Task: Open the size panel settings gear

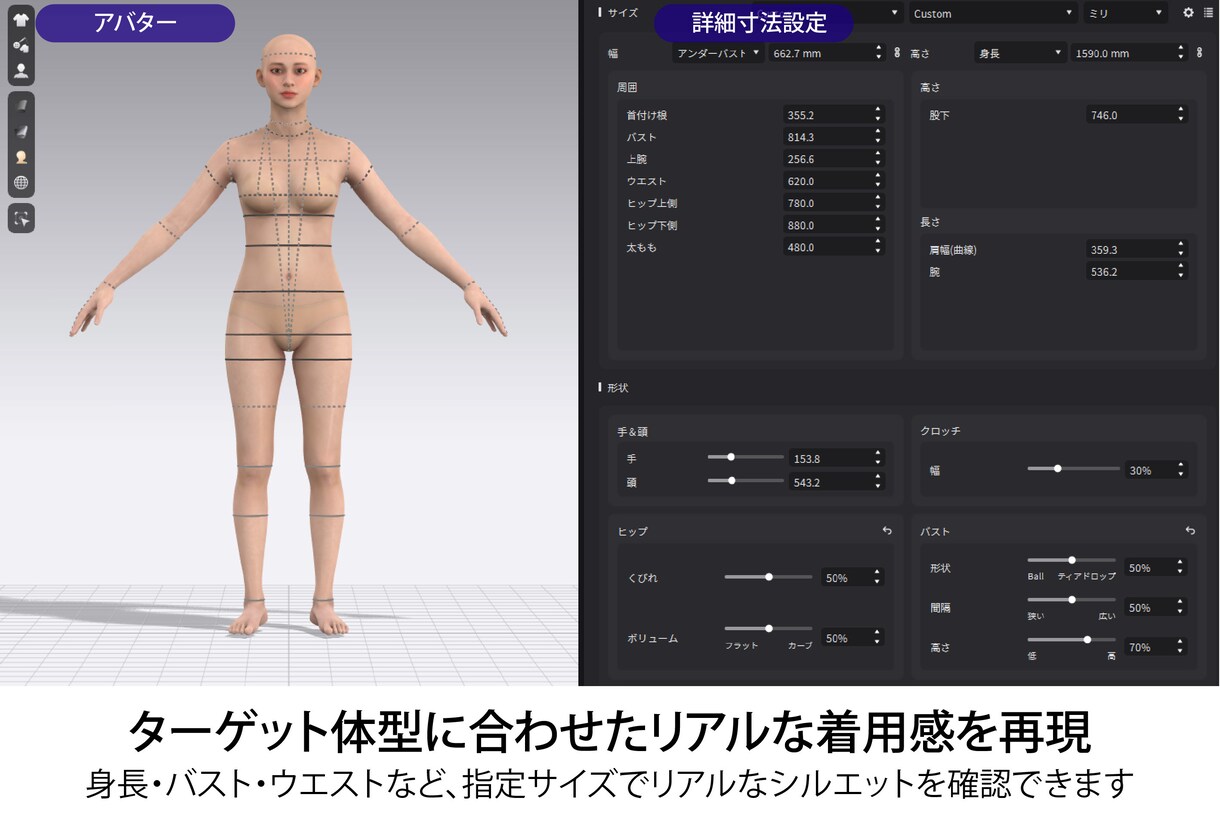Action: point(1188,13)
